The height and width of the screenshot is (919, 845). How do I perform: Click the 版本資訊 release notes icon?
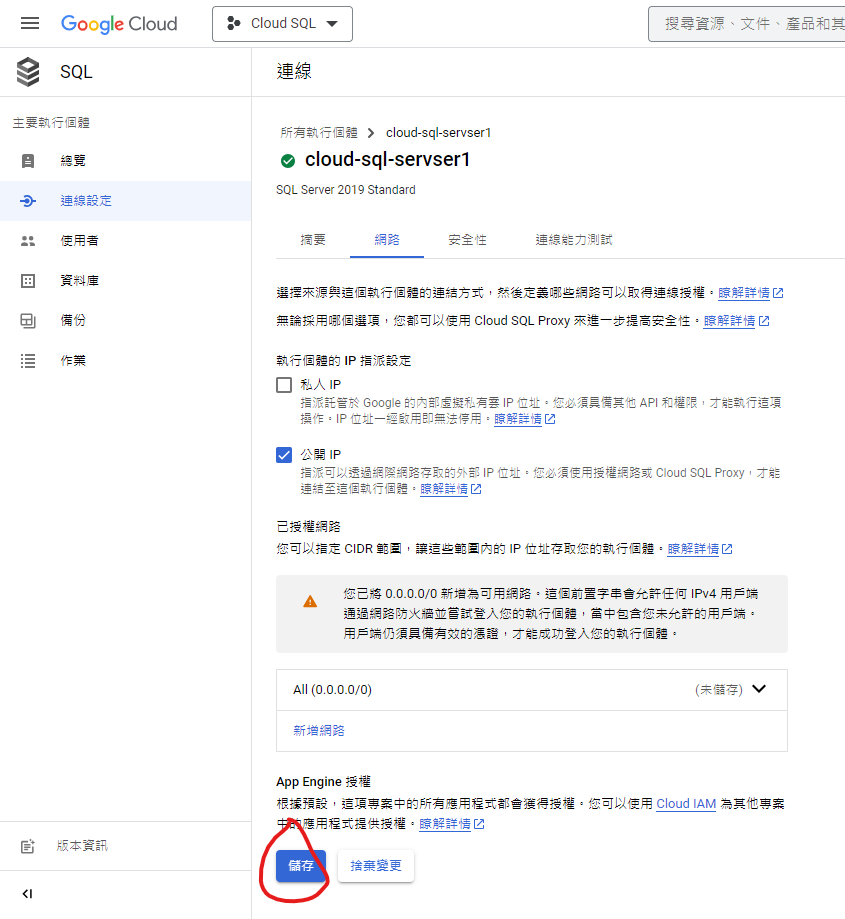click(x=28, y=846)
